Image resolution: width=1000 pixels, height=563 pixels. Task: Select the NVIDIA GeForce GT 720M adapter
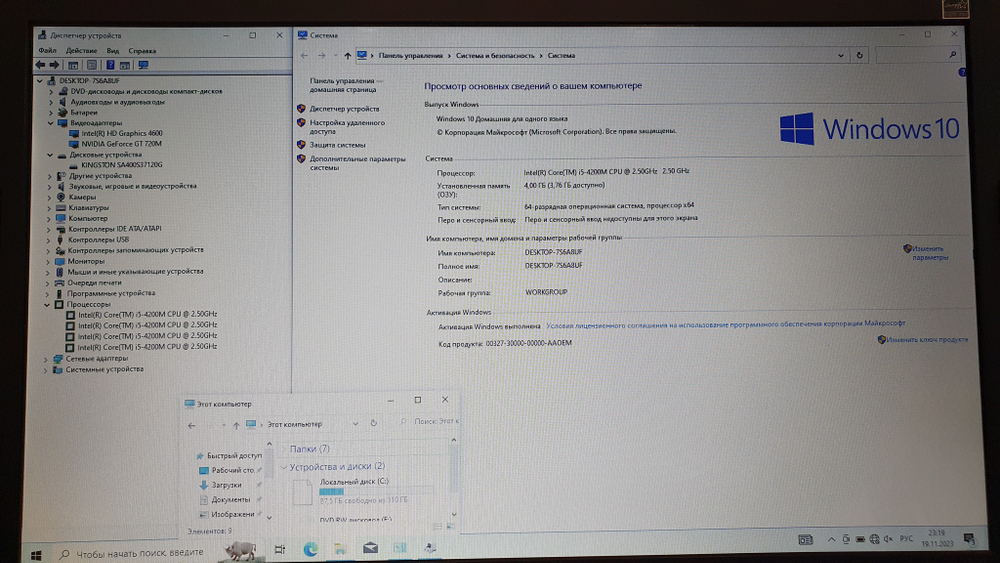tap(121, 144)
